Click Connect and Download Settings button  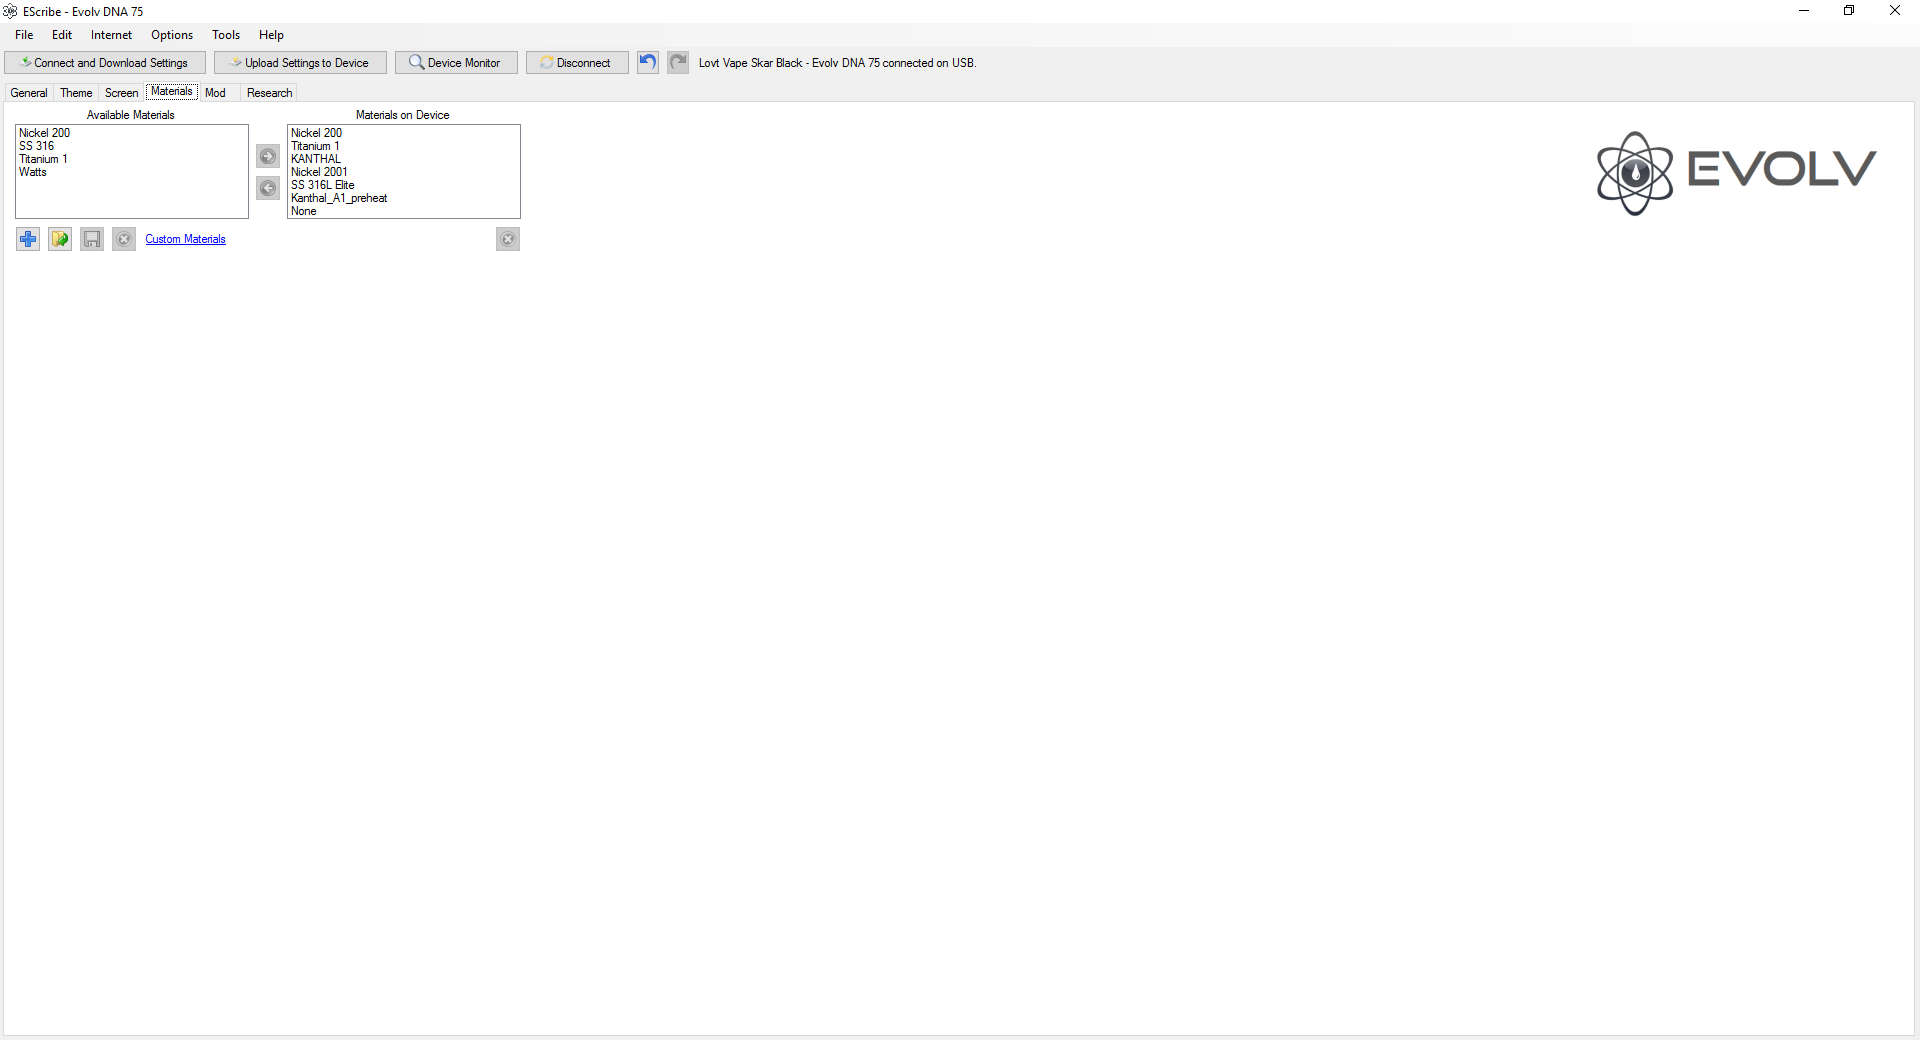click(x=105, y=63)
